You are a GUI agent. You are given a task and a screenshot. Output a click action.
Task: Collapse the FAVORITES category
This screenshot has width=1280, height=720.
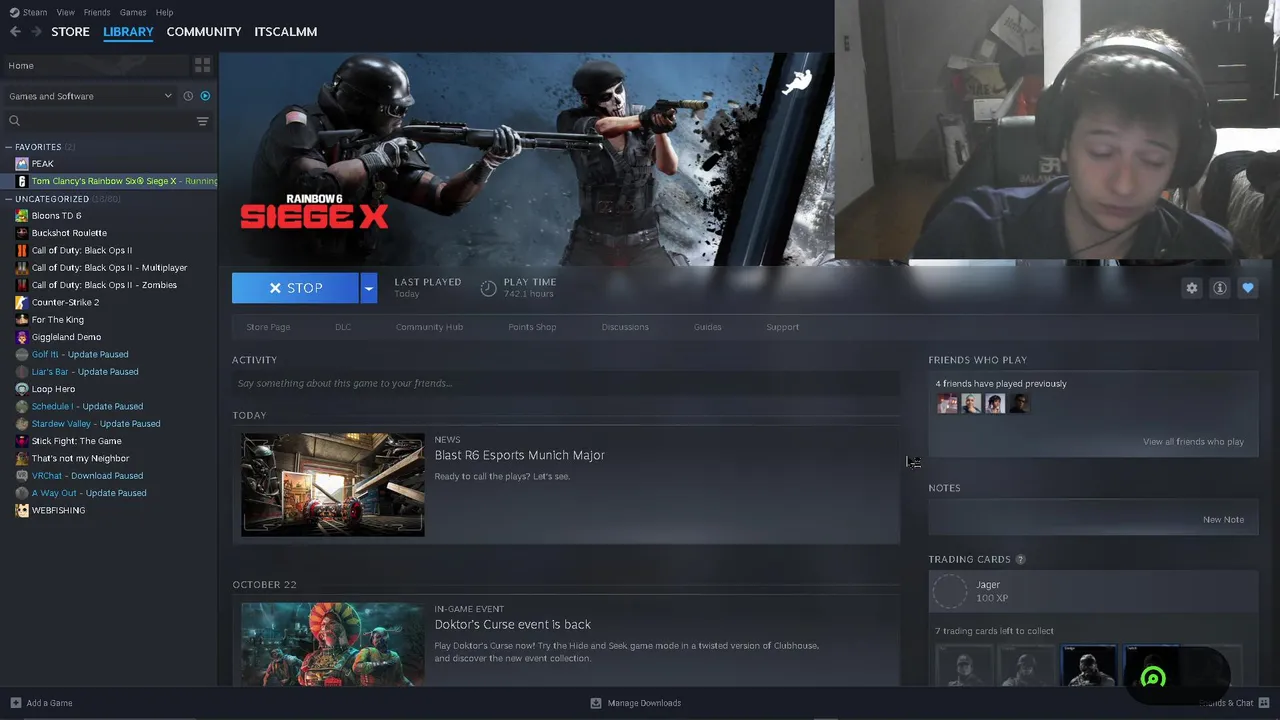8,147
